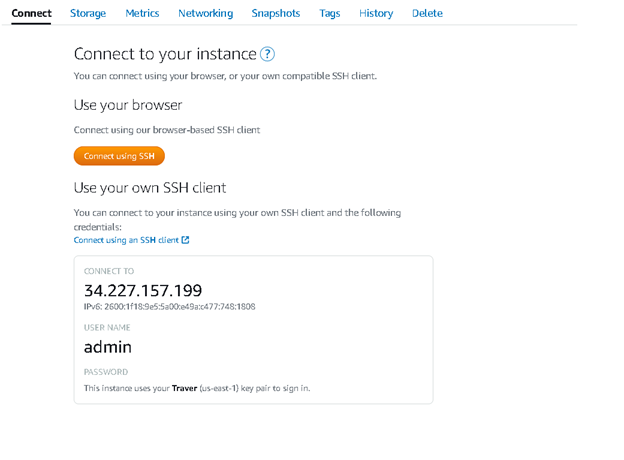
Task: Click the CONNECT TO label
Action: [x=109, y=271]
